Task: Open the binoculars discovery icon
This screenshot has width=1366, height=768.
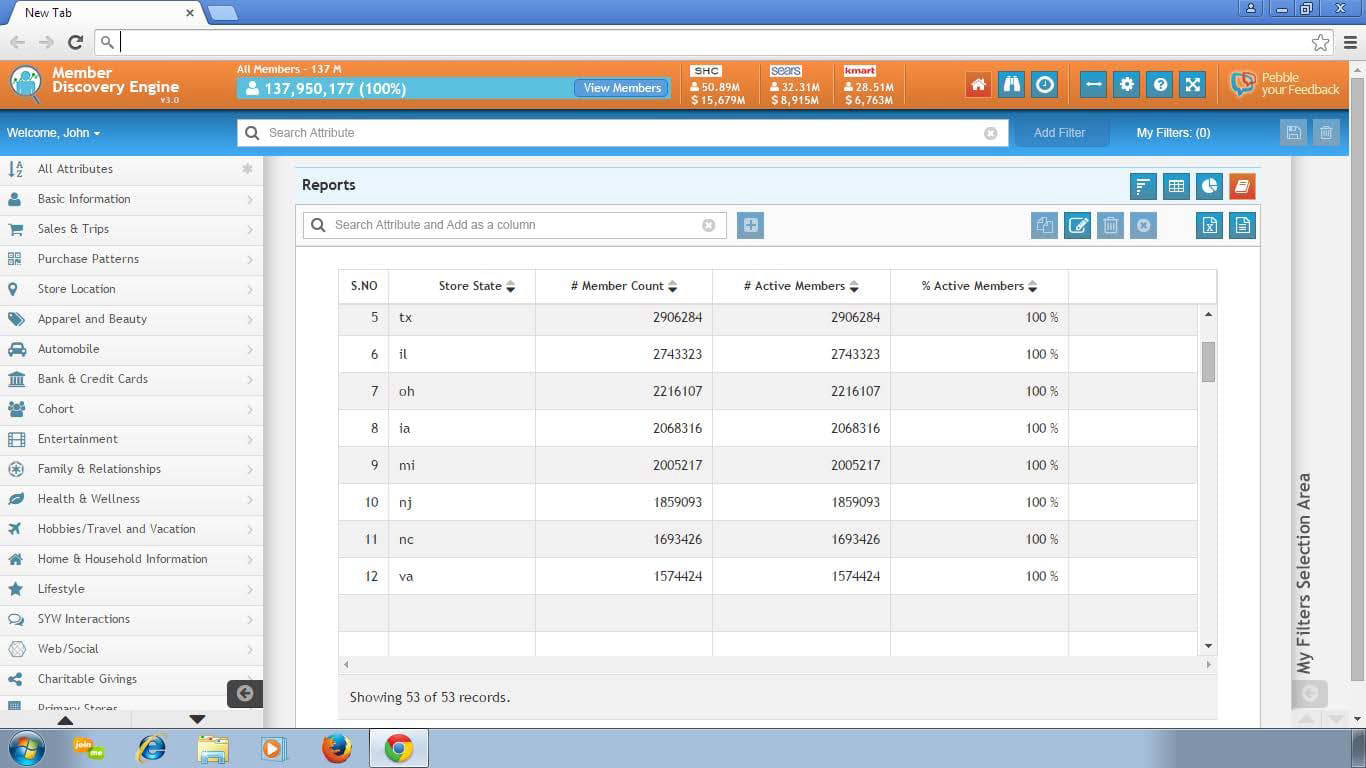Action: click(1012, 85)
